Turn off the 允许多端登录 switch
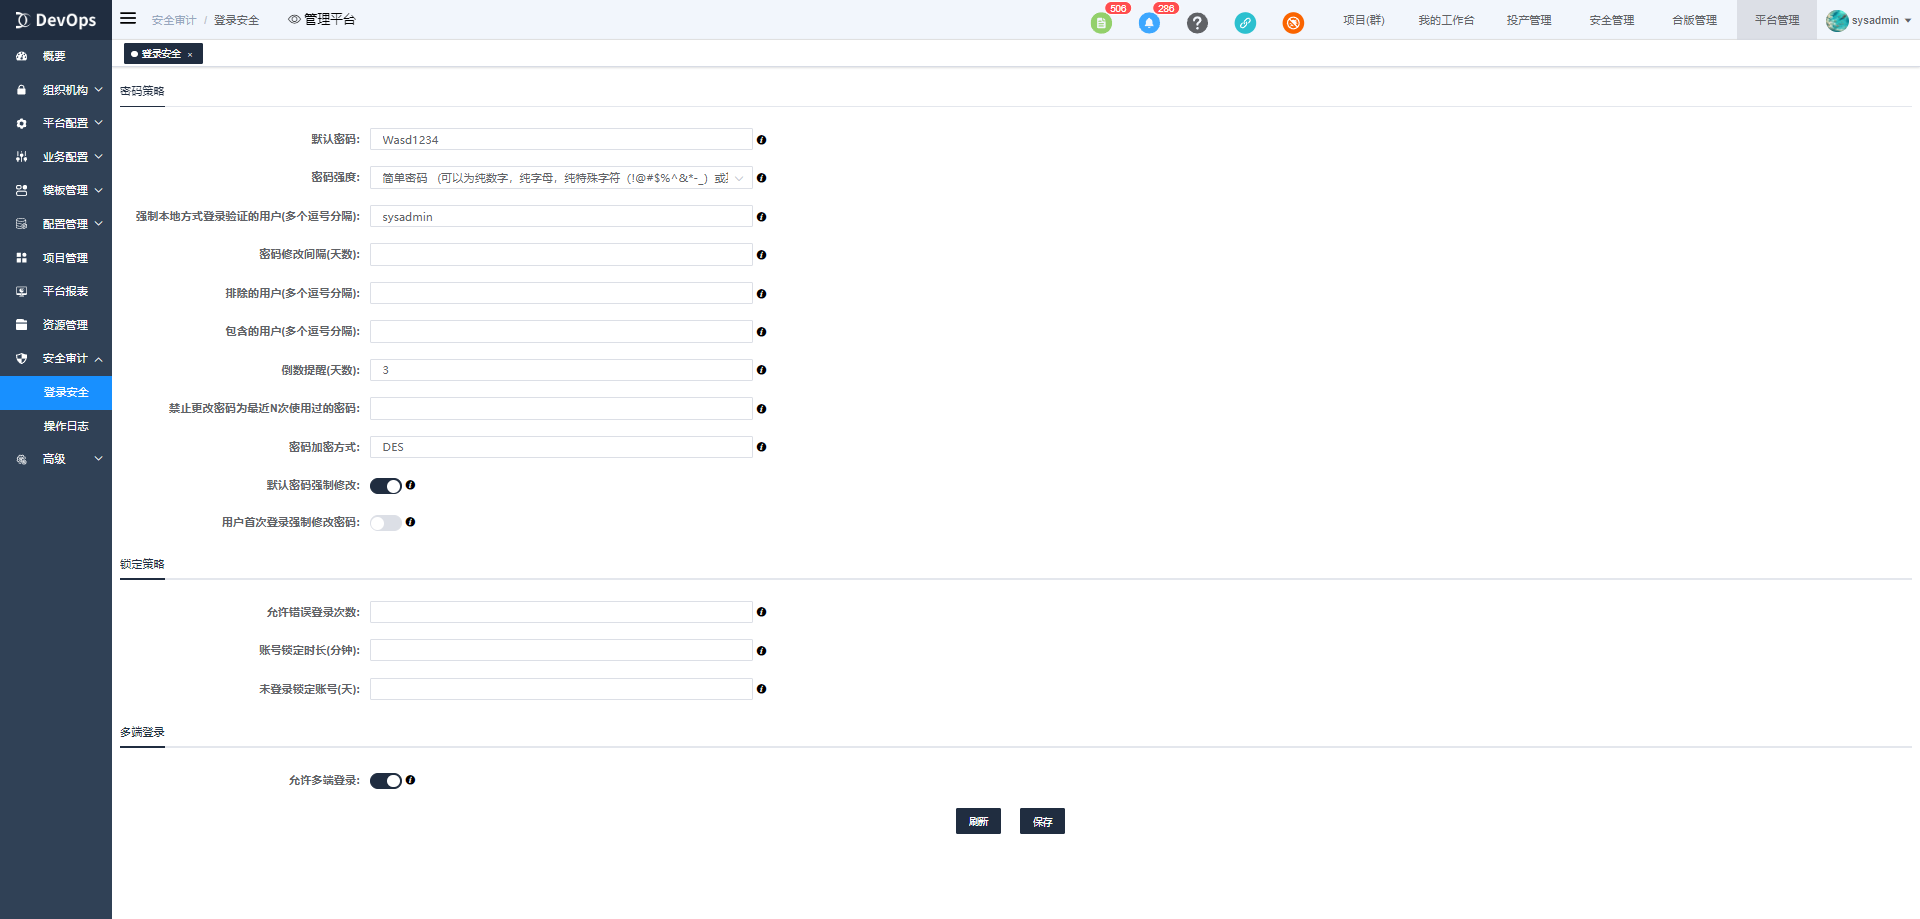Image resolution: width=1920 pixels, height=919 pixels. coord(385,781)
